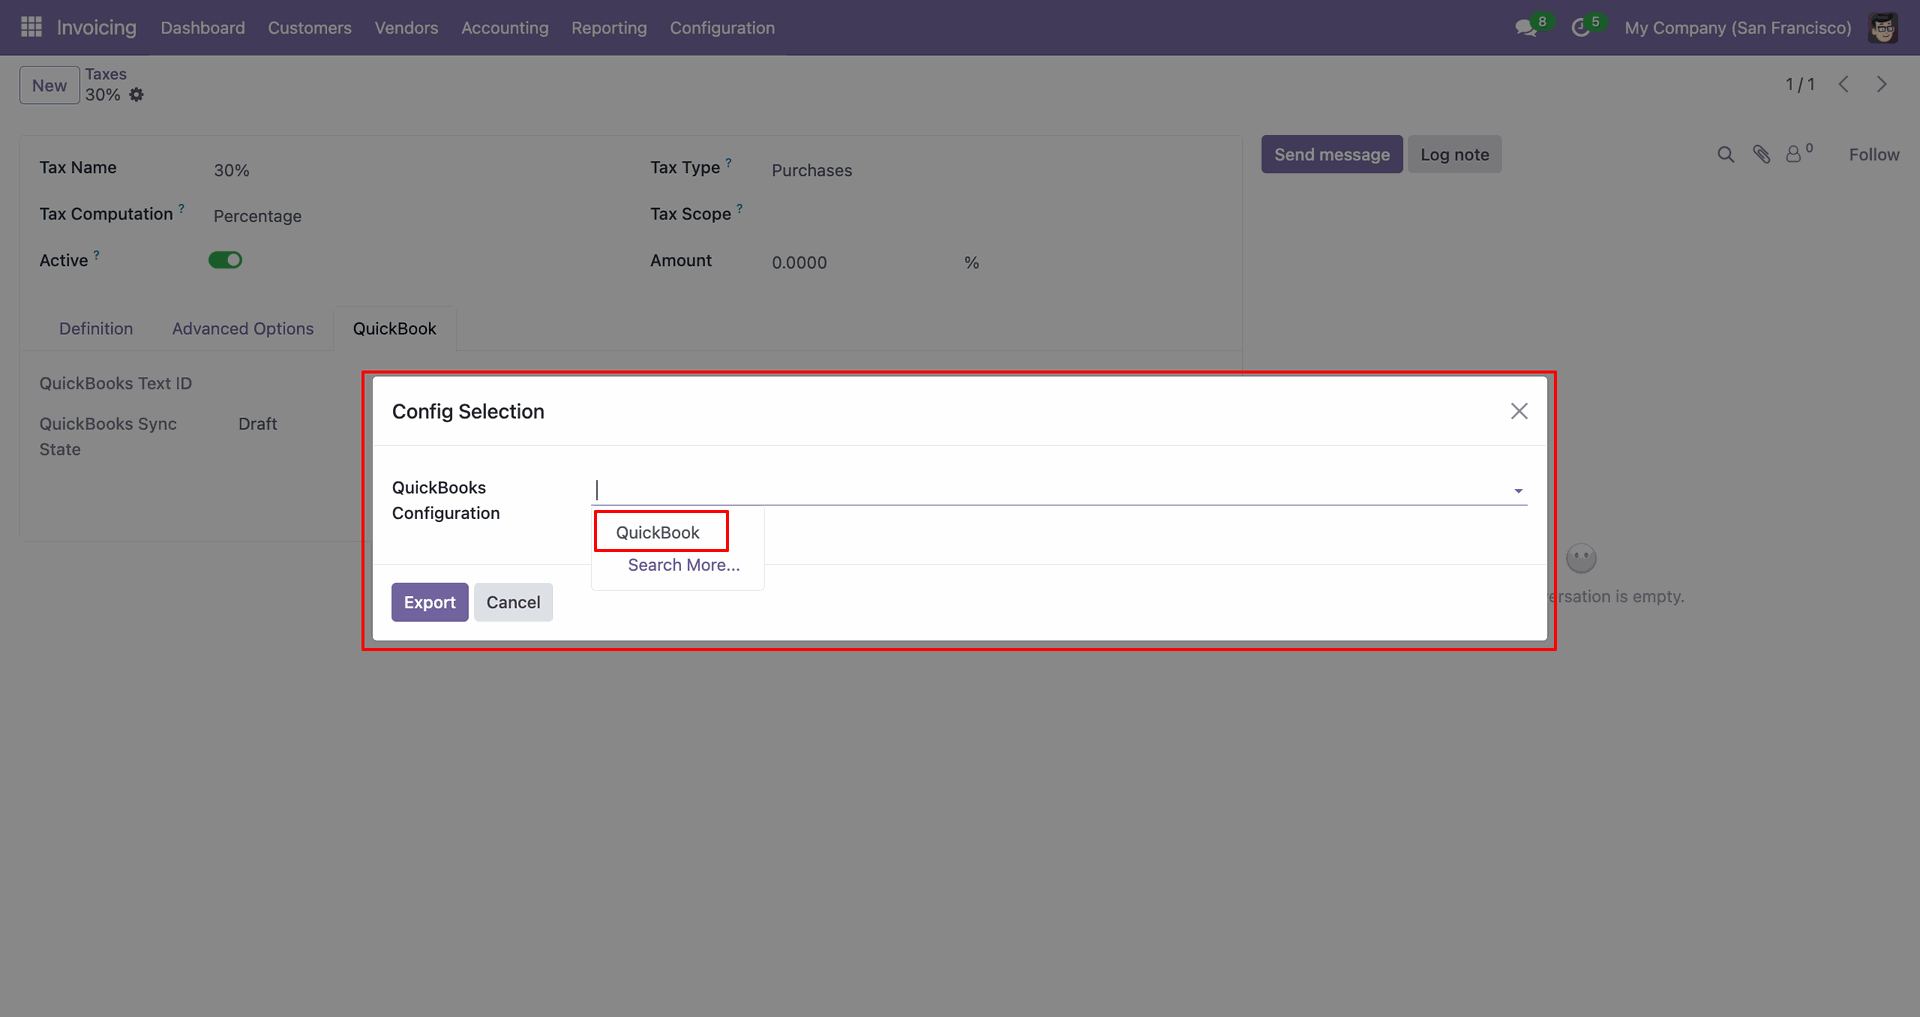Open the Advanced Options tab
This screenshot has width=1920, height=1017.
pos(243,329)
